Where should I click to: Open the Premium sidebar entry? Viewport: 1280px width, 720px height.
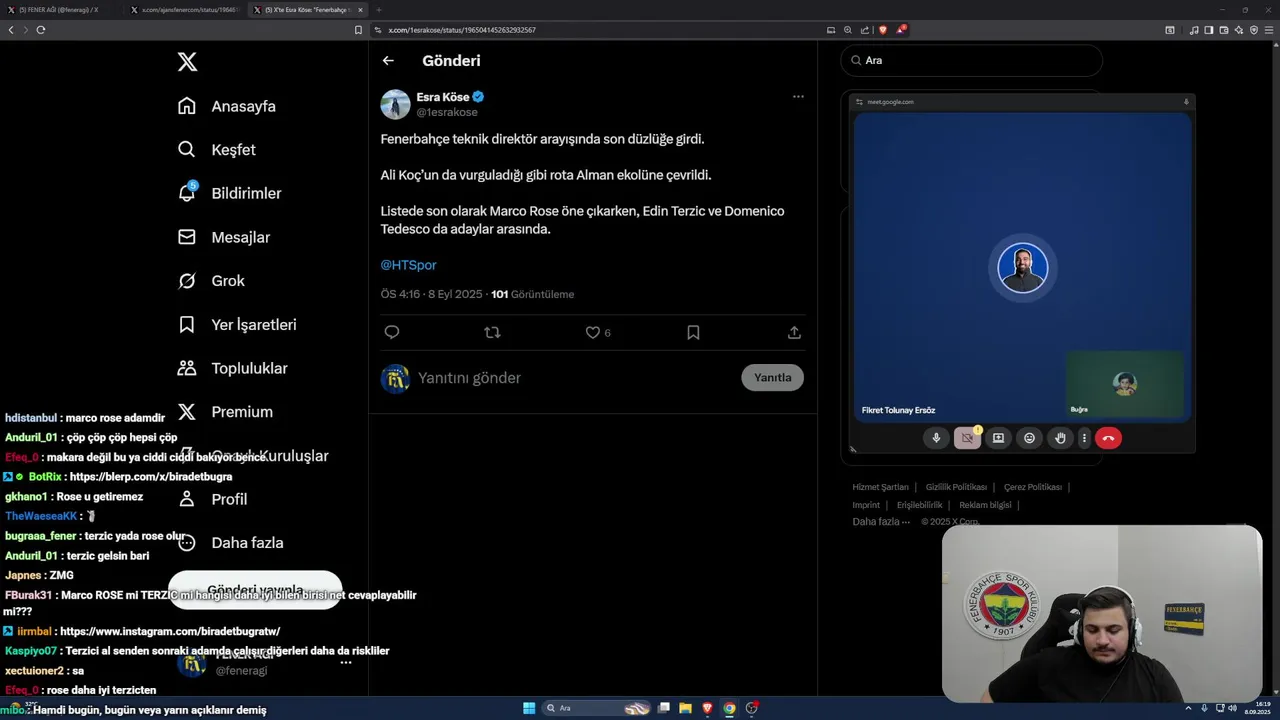tap(225, 412)
